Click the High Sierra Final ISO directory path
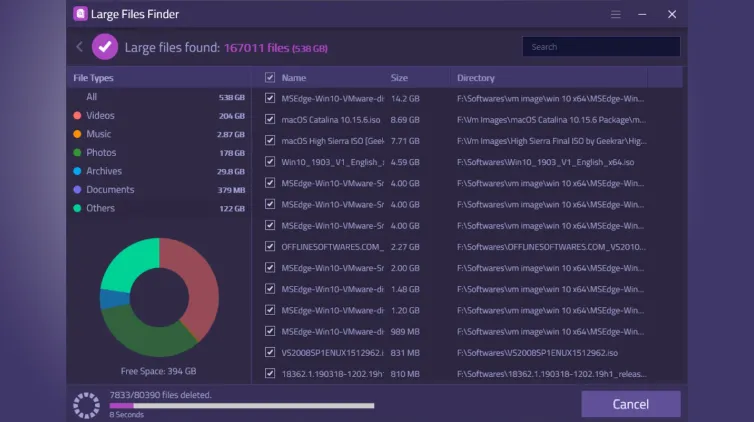 [x=552, y=141]
